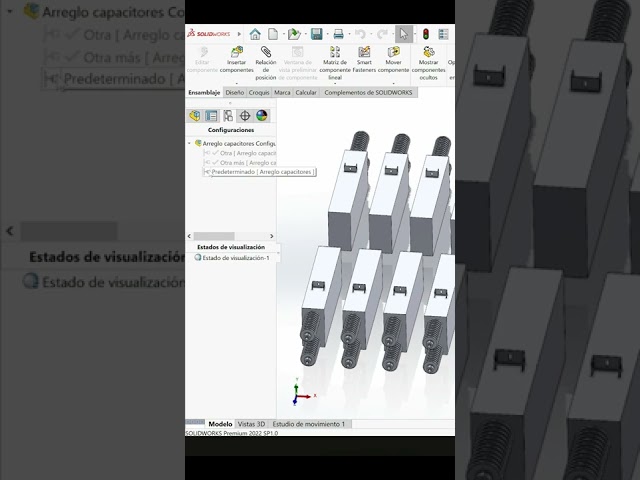This screenshot has width=640, height=480.
Task: Collapse Arreglo capacitores Configu tree node
Action: 189,144
